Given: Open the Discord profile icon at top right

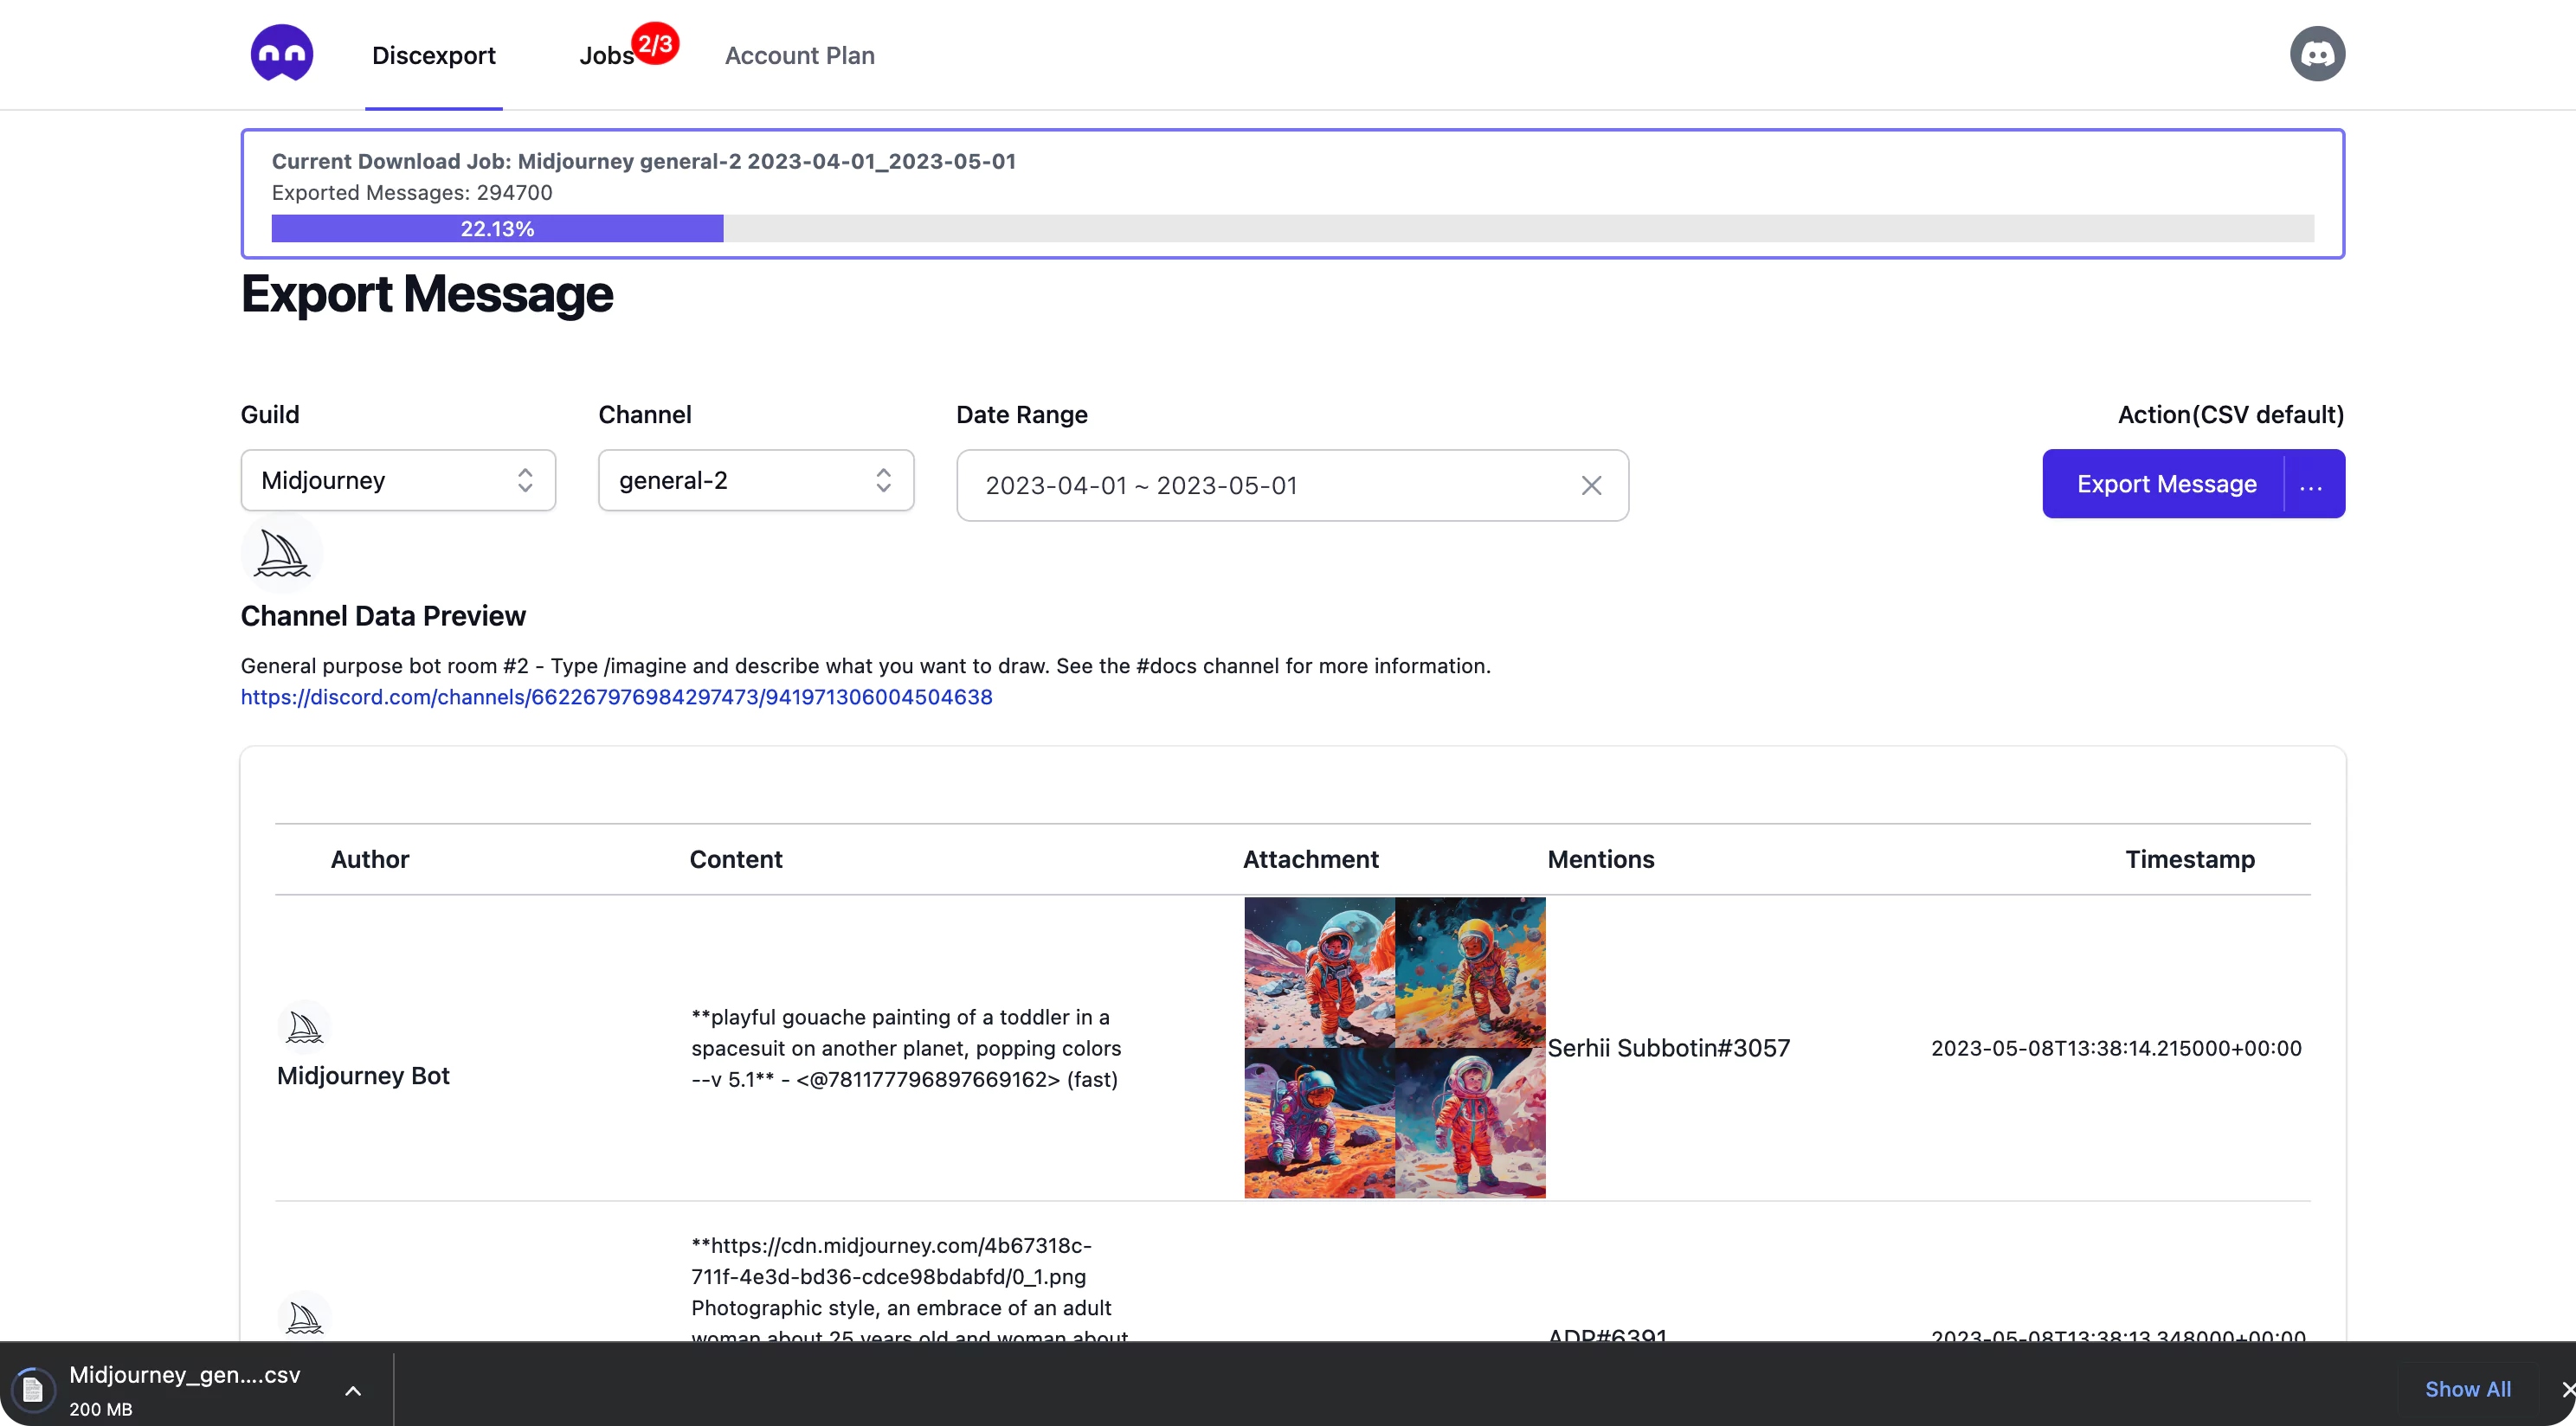Looking at the screenshot, I should point(2316,54).
